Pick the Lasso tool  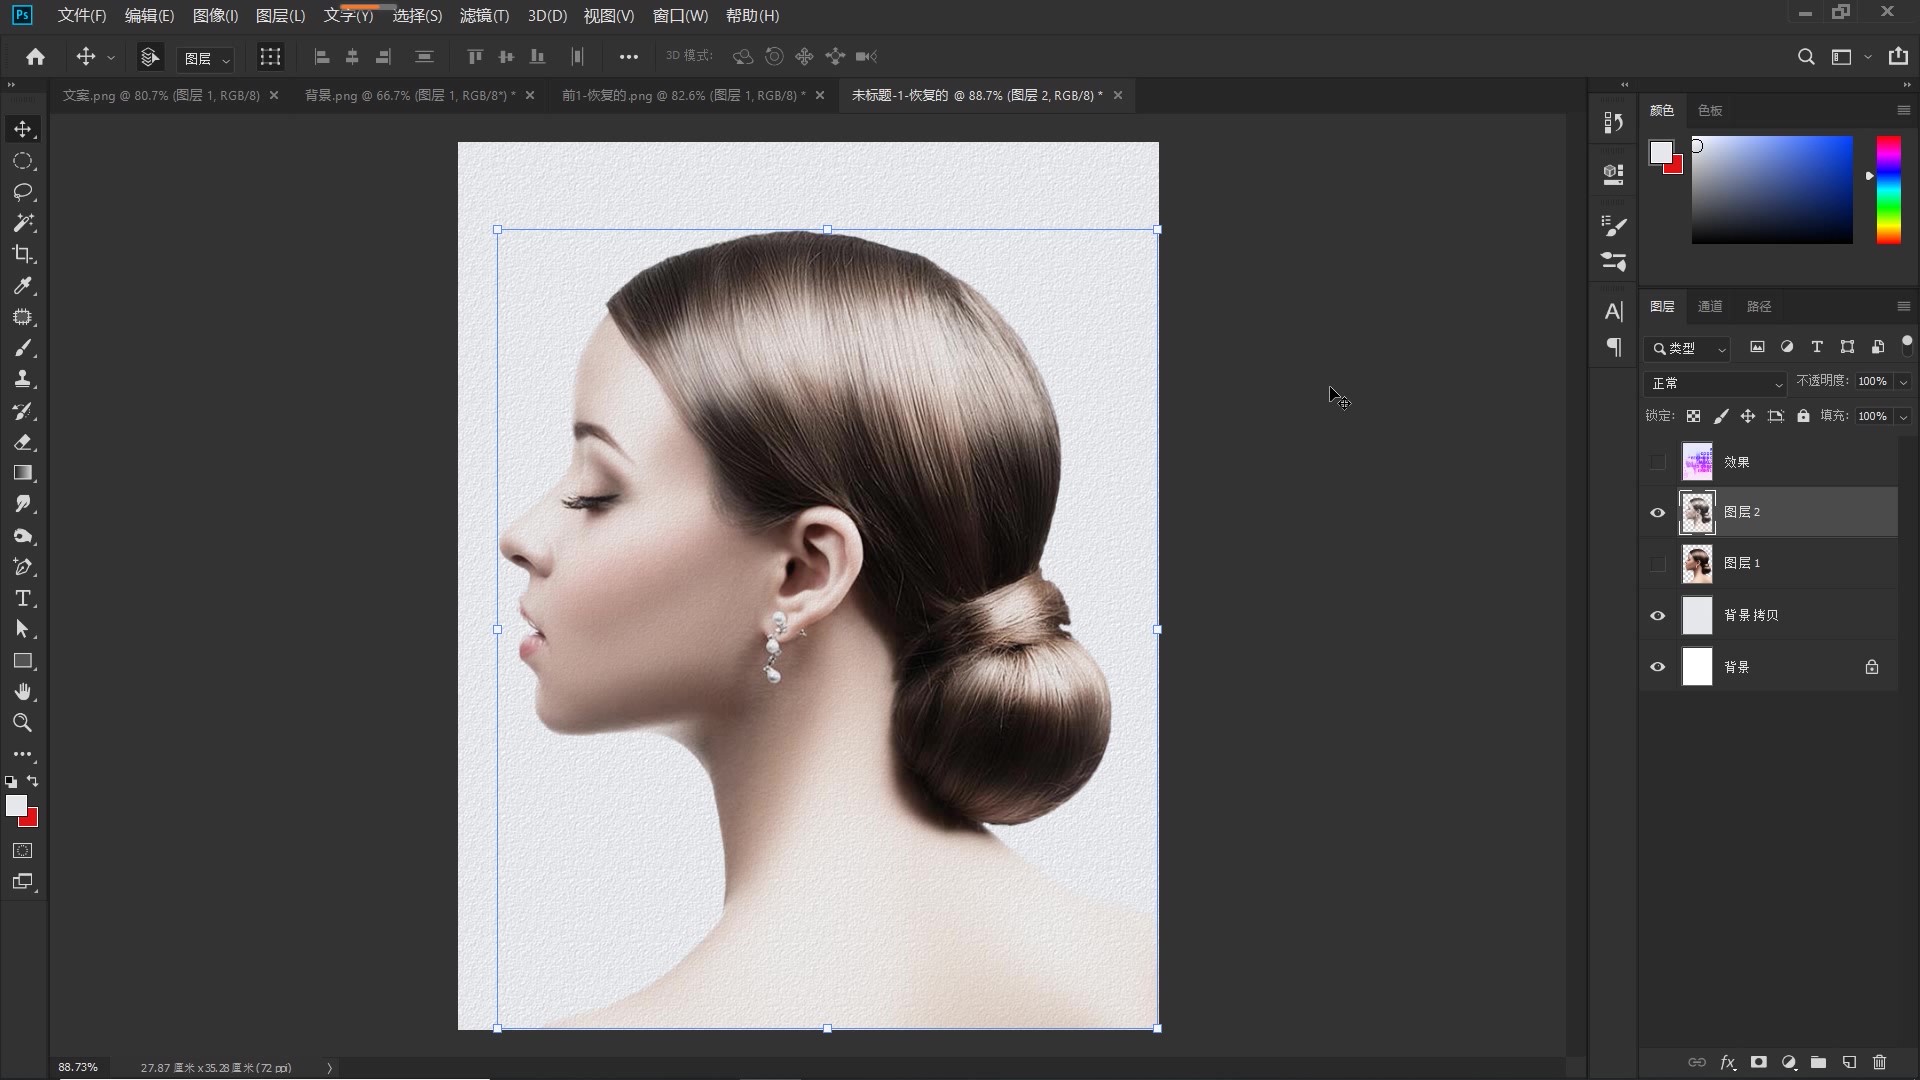(23, 192)
